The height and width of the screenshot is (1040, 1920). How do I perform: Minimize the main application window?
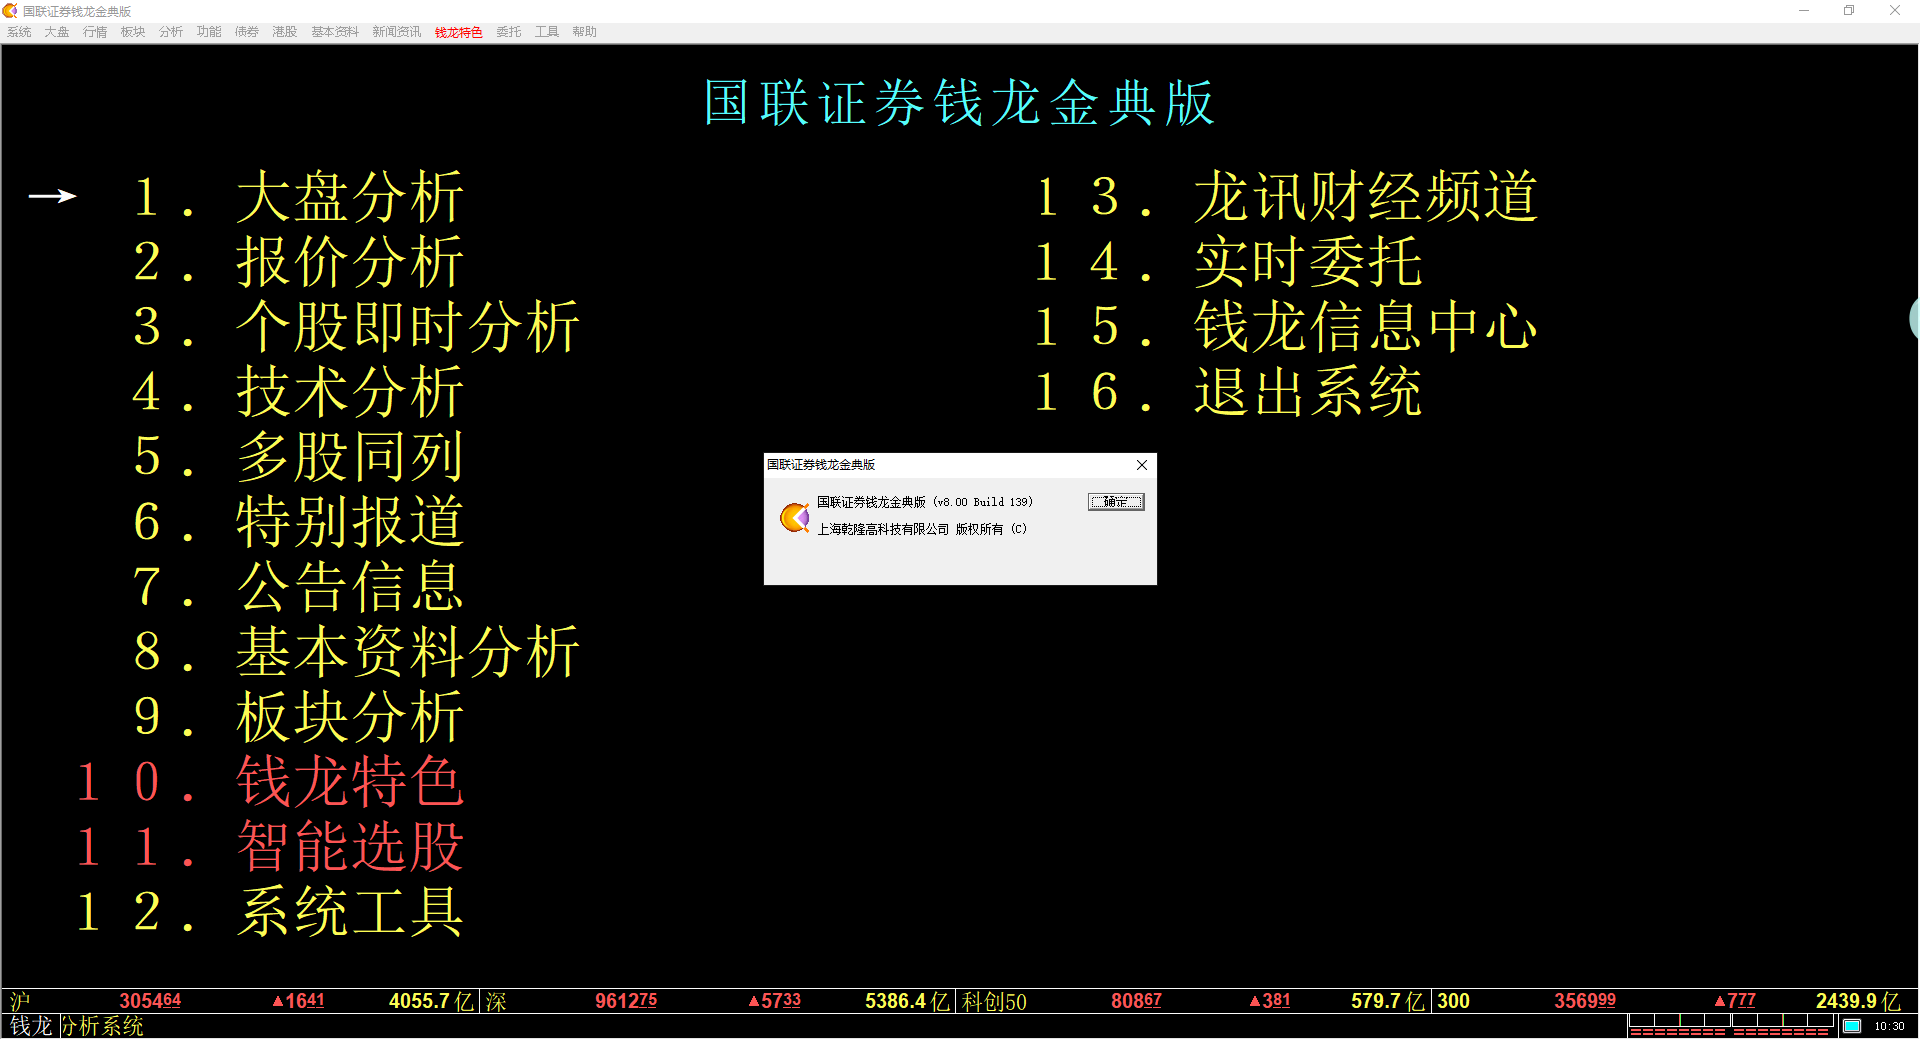click(1804, 11)
